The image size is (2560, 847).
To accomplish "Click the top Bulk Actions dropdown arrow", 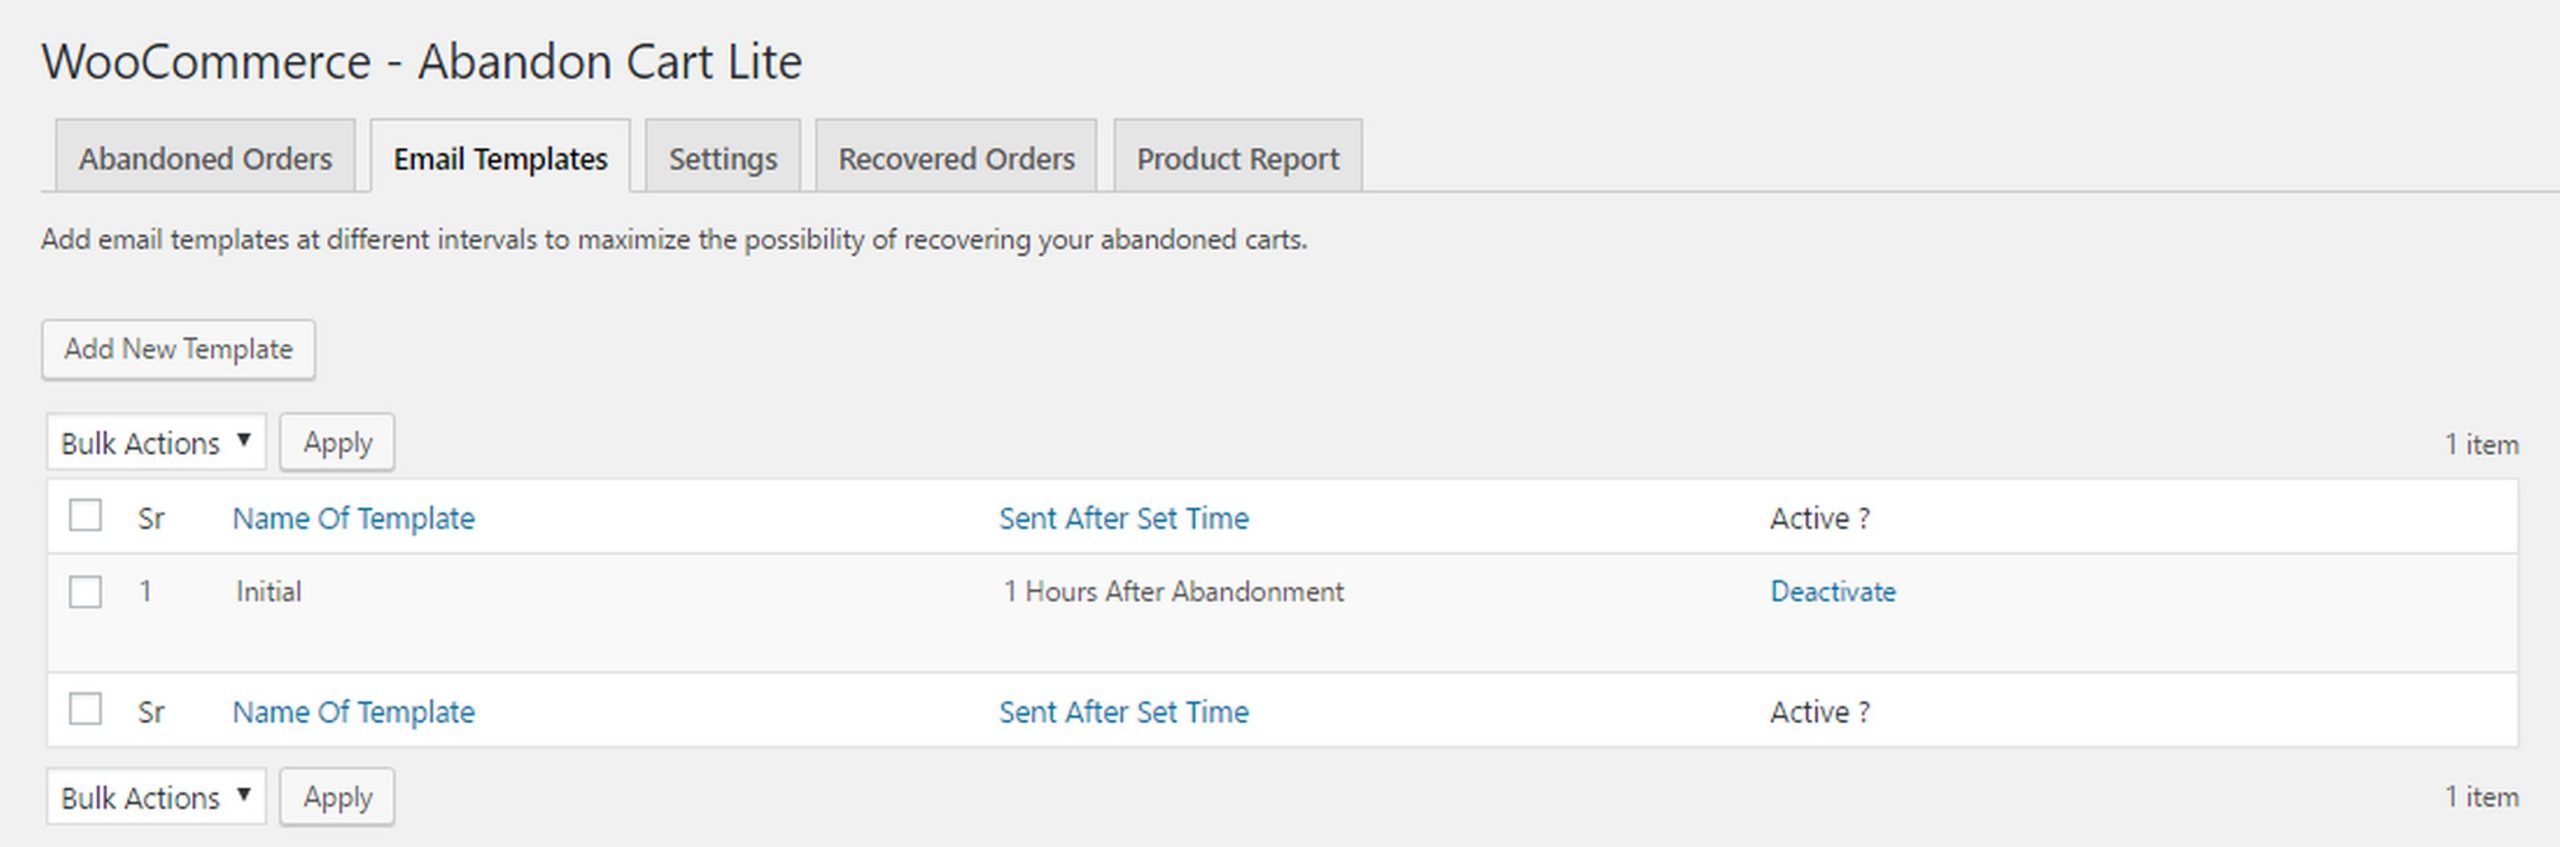I will tap(243, 441).
